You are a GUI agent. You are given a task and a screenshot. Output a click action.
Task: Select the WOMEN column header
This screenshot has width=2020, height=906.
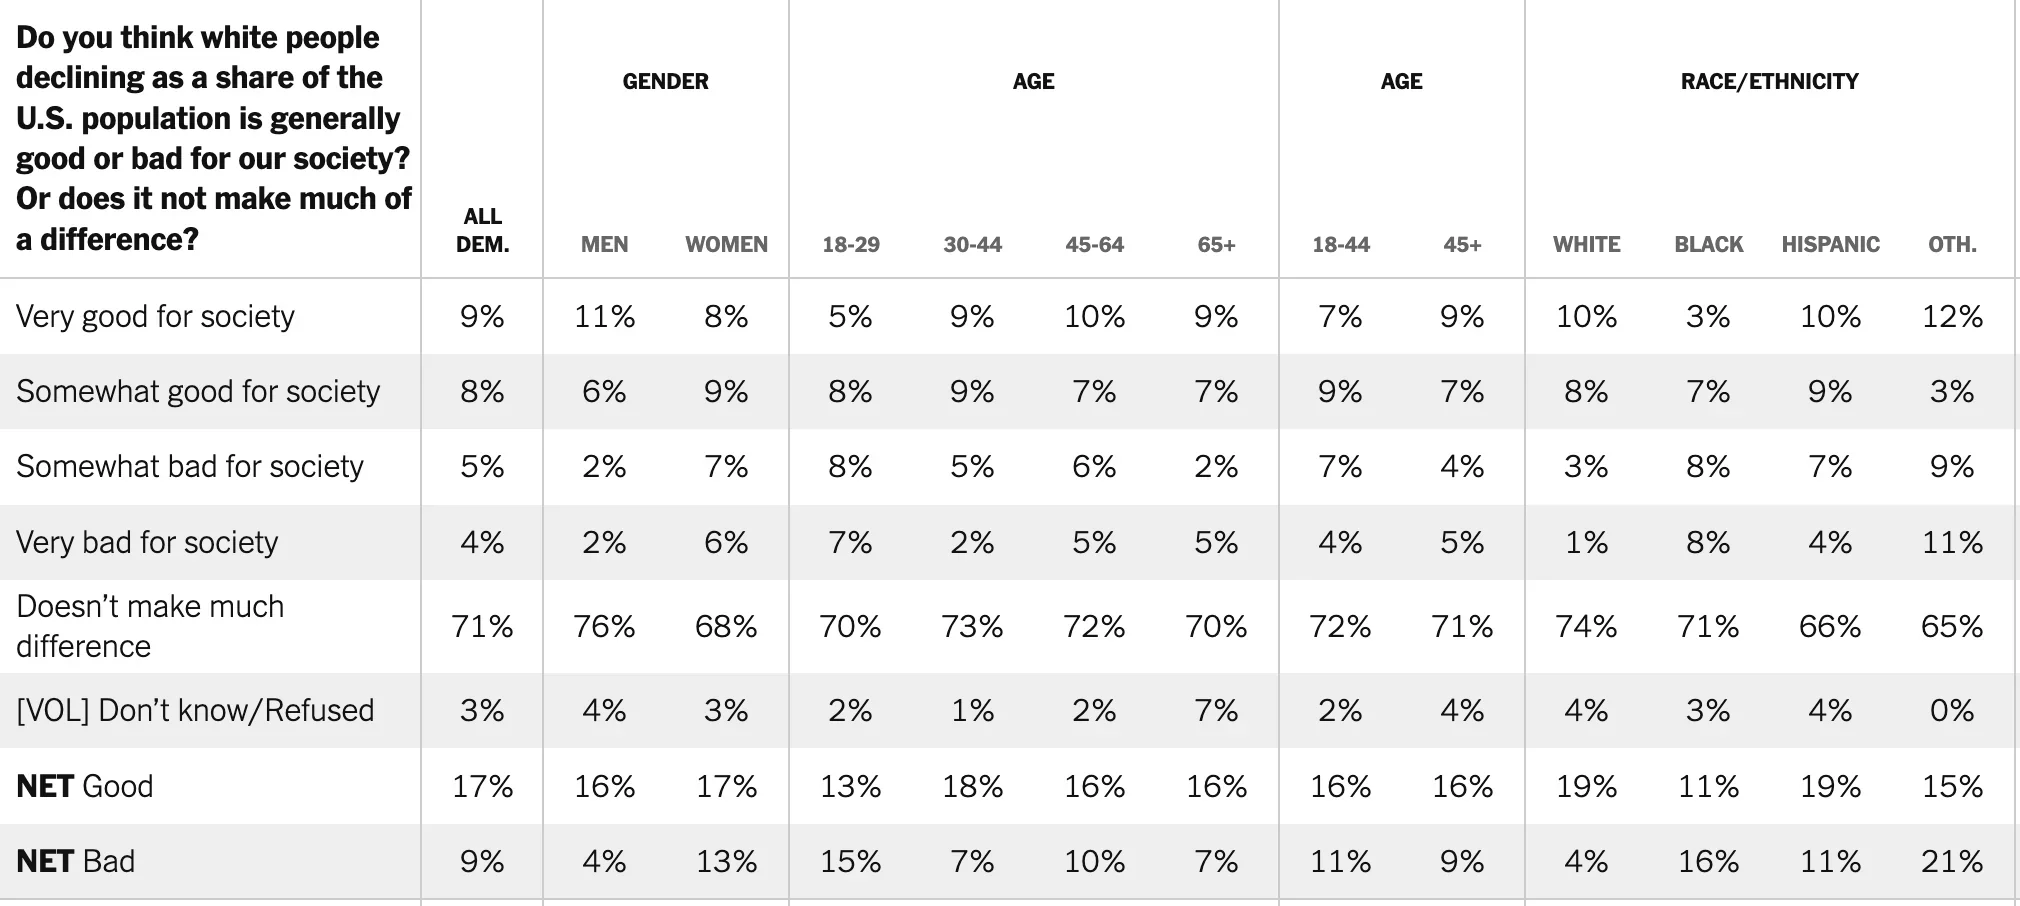click(726, 244)
